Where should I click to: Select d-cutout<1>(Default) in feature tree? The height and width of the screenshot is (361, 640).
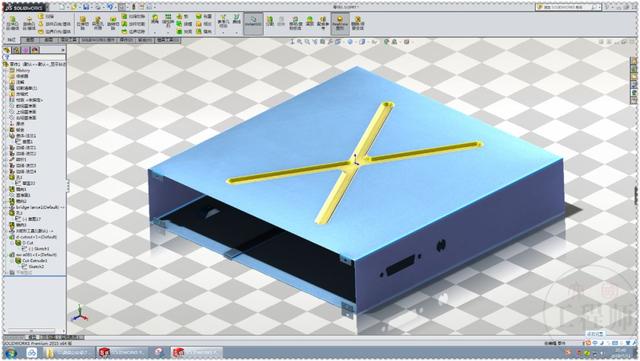tap(33, 236)
